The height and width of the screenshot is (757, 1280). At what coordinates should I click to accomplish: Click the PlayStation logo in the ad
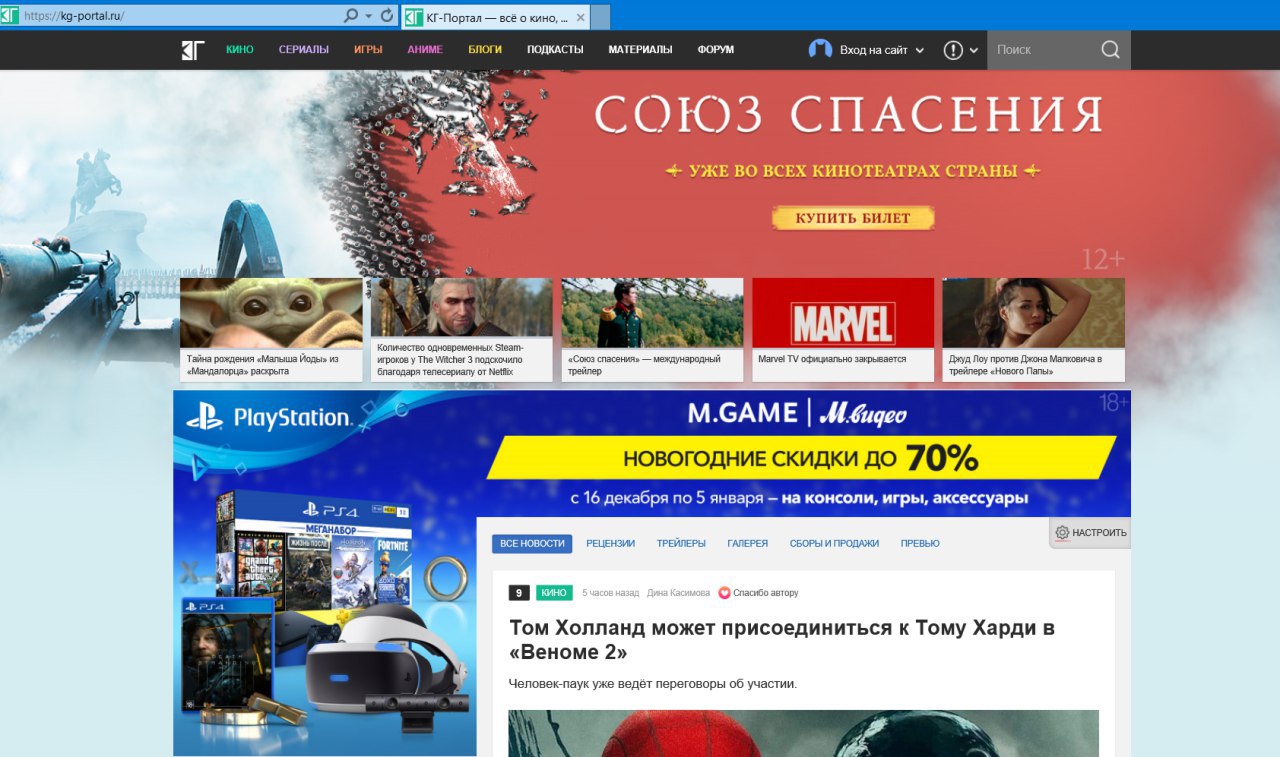(269, 418)
